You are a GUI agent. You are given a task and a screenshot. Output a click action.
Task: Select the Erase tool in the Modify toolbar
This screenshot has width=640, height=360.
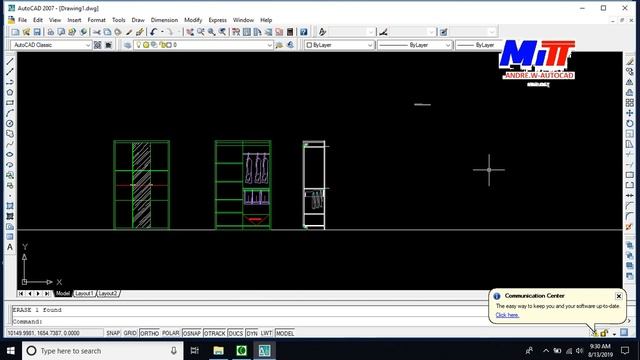point(630,61)
